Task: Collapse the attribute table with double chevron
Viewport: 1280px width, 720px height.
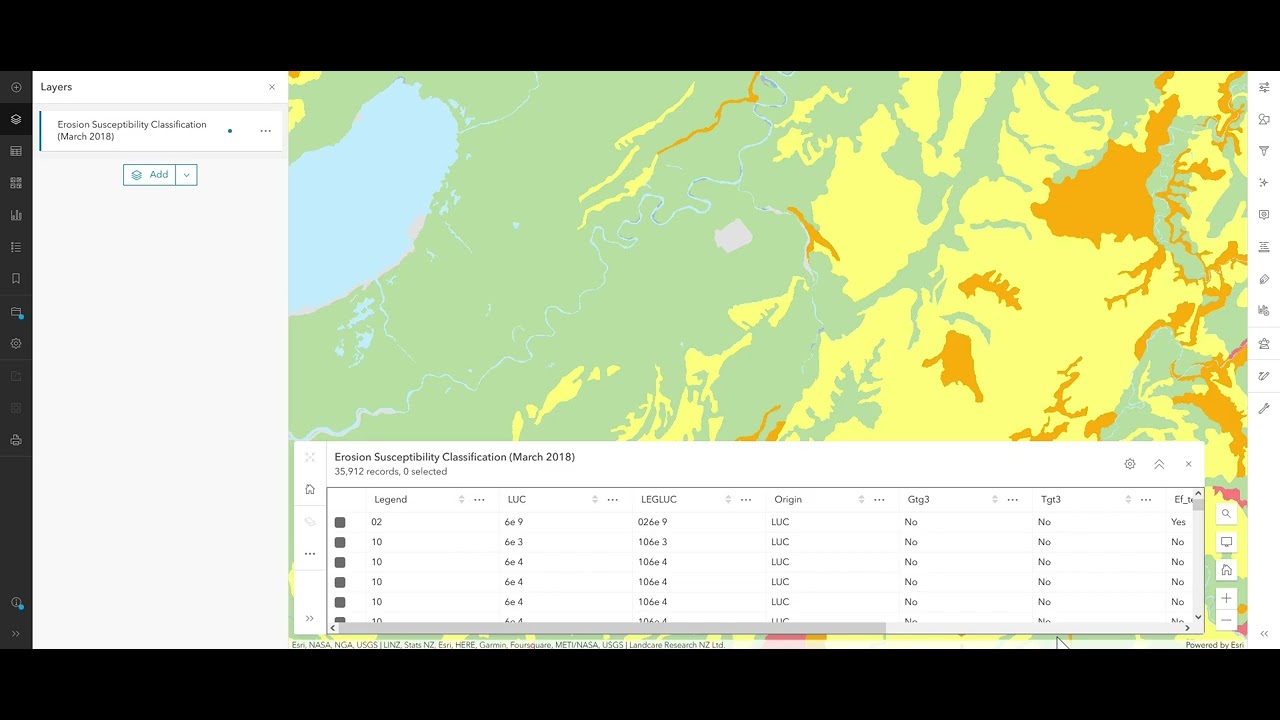Action: point(1159,464)
